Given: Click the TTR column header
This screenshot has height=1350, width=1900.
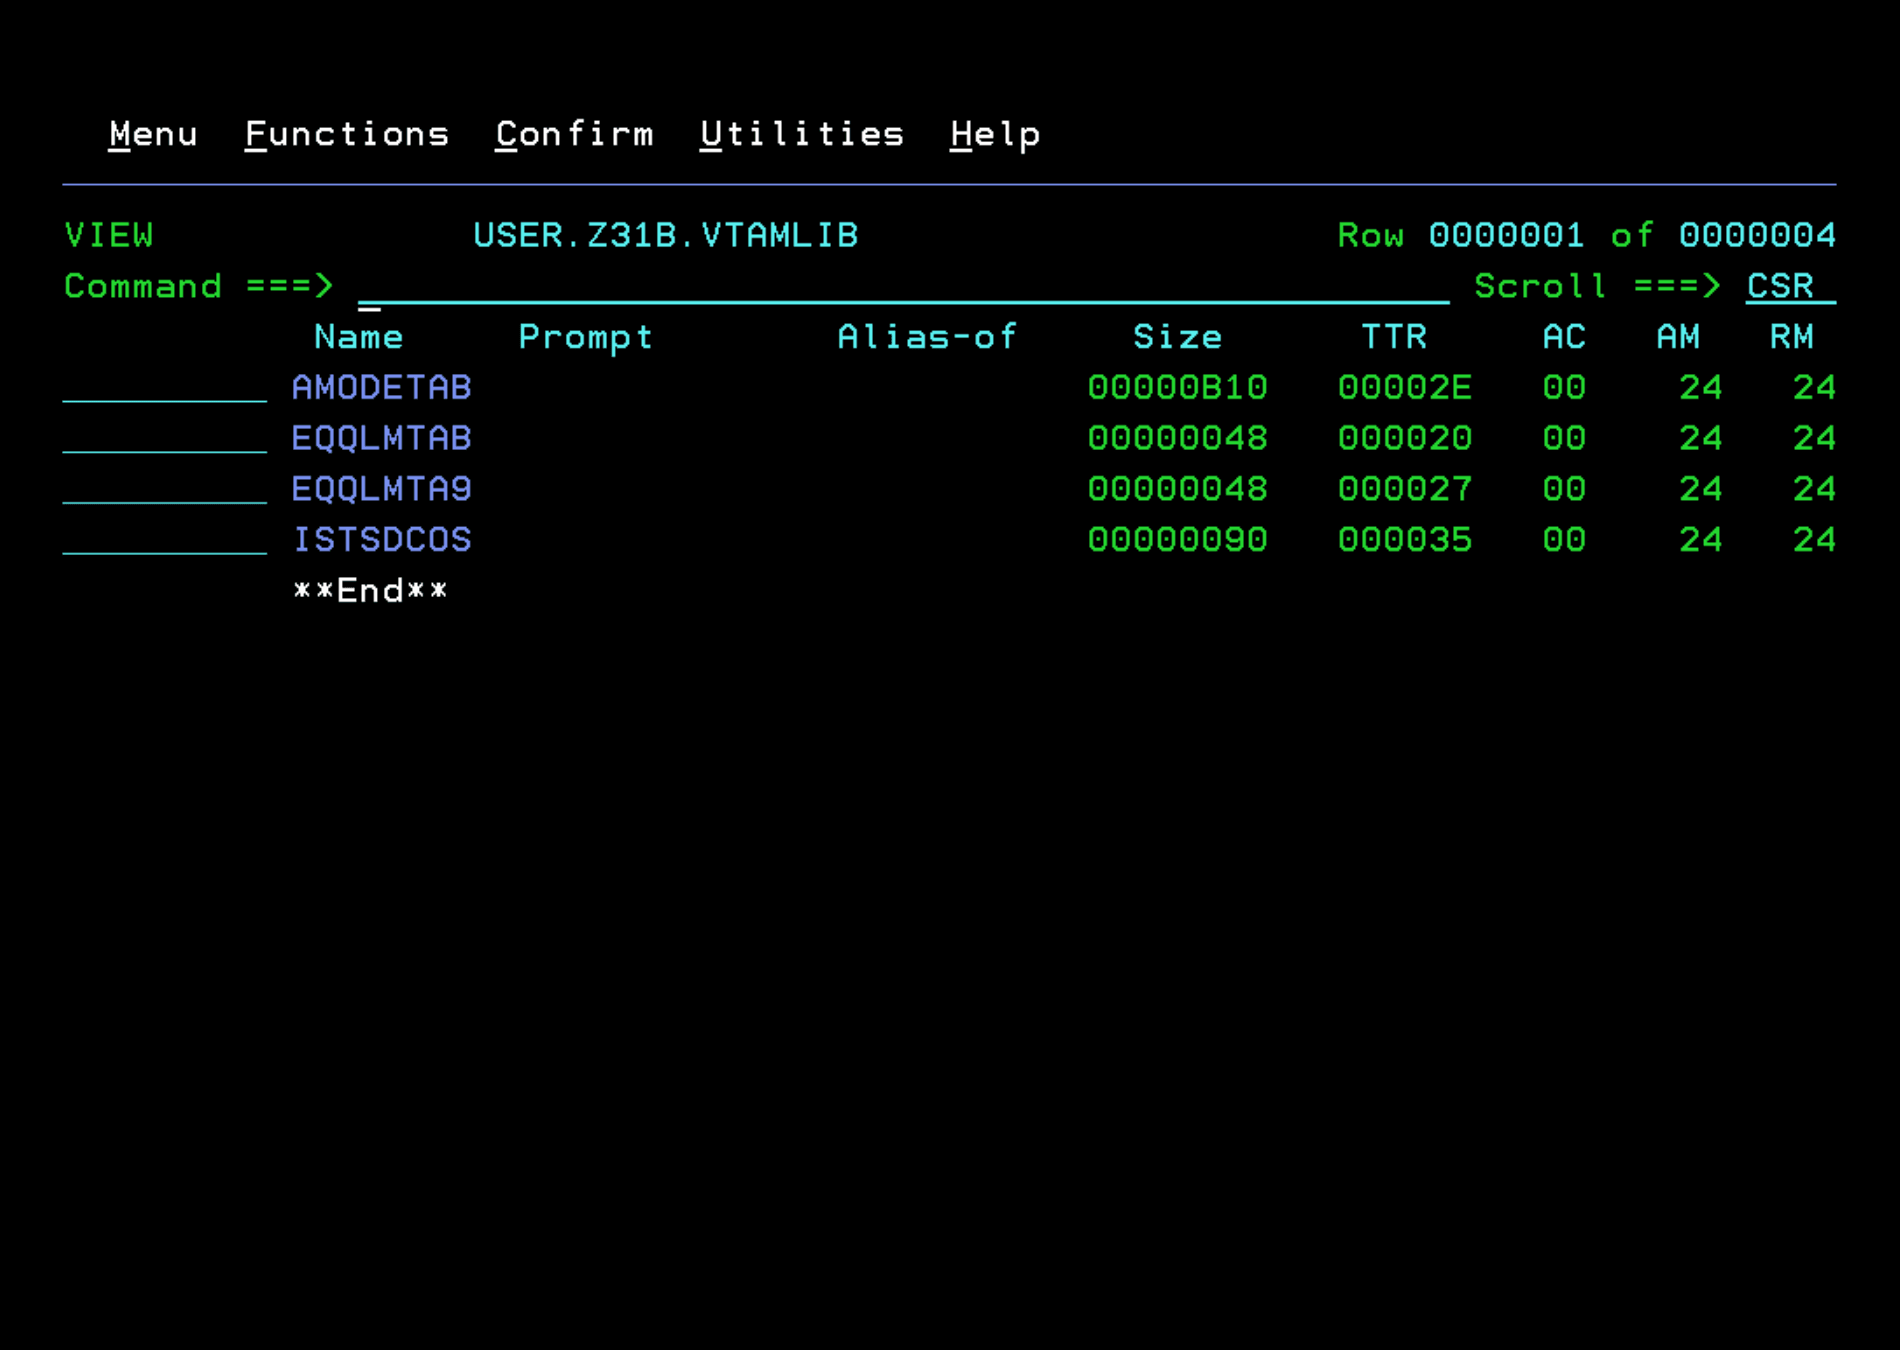Looking at the screenshot, I should (x=1394, y=337).
